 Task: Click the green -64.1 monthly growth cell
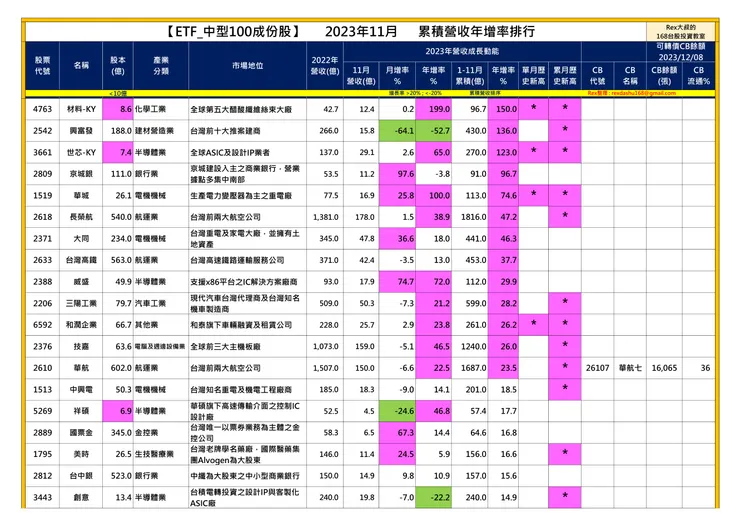tap(397, 131)
